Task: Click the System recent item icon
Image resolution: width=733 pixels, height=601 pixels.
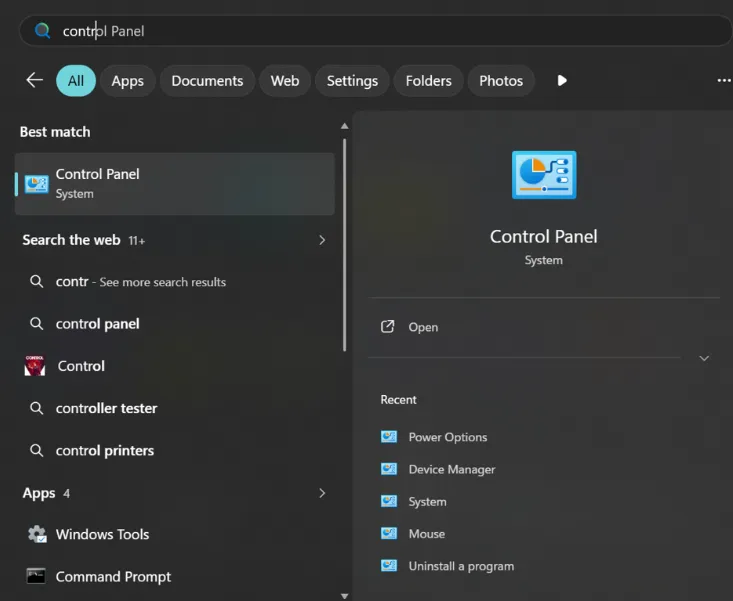Action: pos(388,501)
